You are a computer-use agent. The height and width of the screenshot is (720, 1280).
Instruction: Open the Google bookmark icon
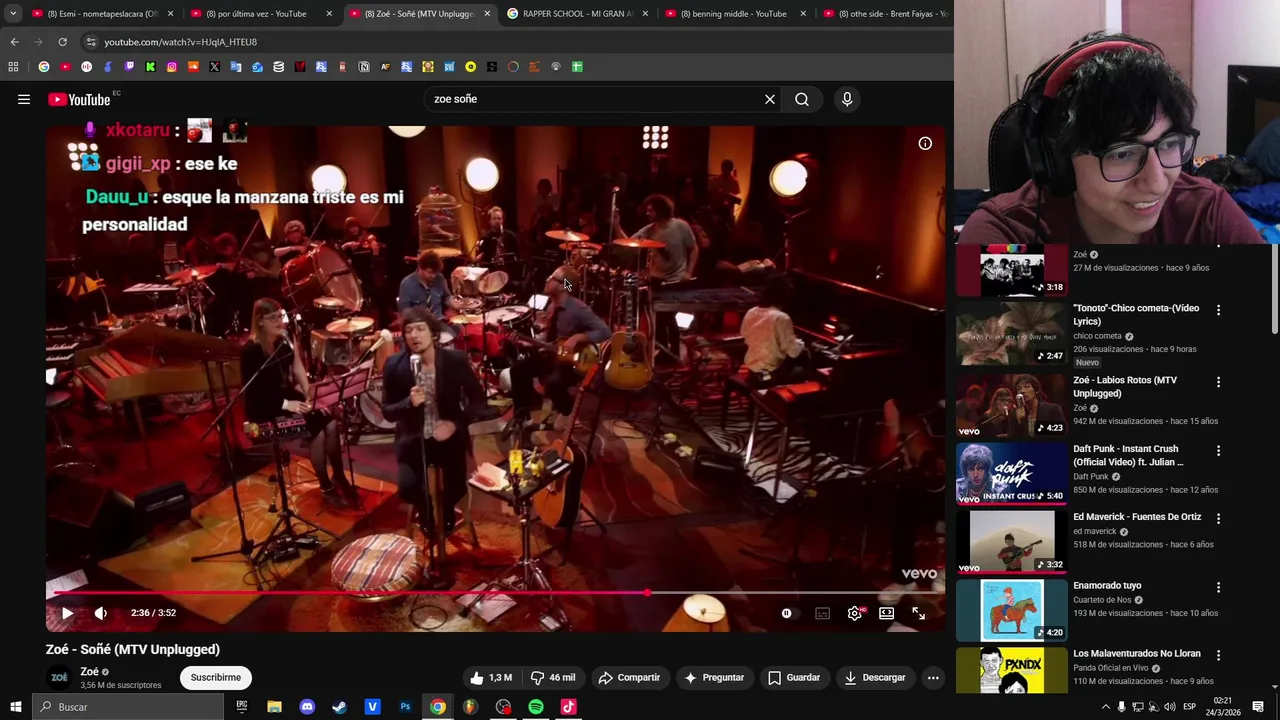pos(44,67)
